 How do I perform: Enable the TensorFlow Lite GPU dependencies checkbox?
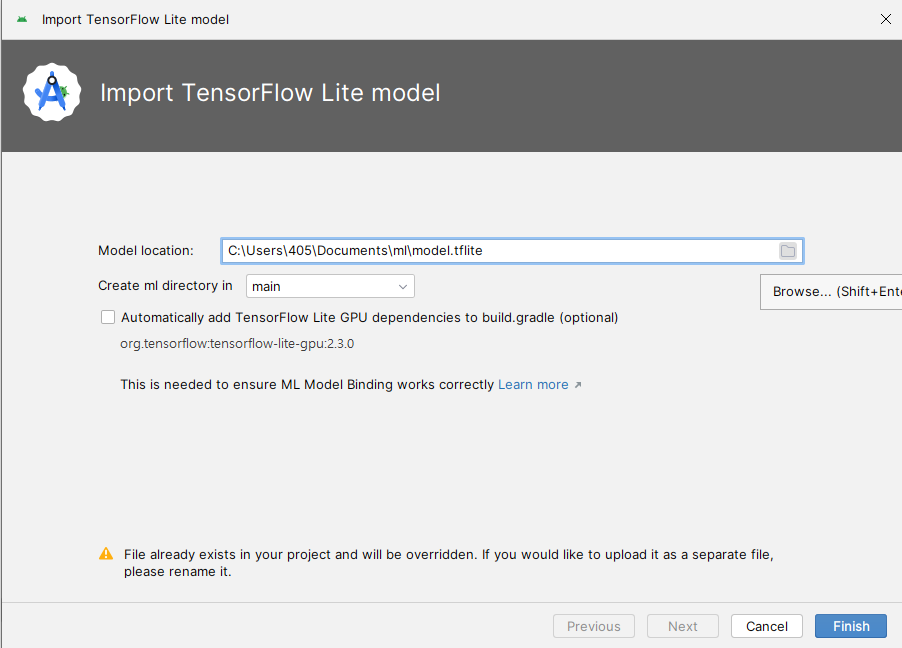[x=108, y=317]
